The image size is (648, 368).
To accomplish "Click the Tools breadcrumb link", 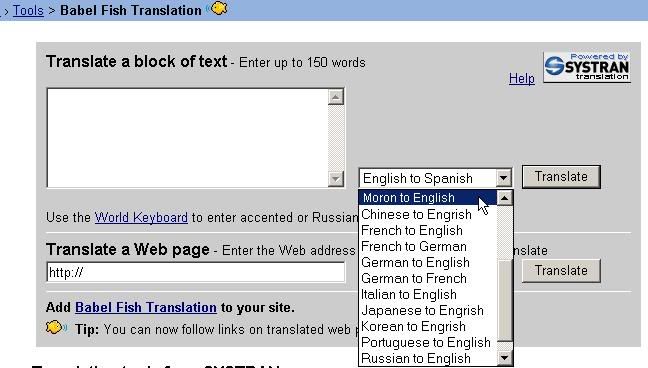I will 28,10.
